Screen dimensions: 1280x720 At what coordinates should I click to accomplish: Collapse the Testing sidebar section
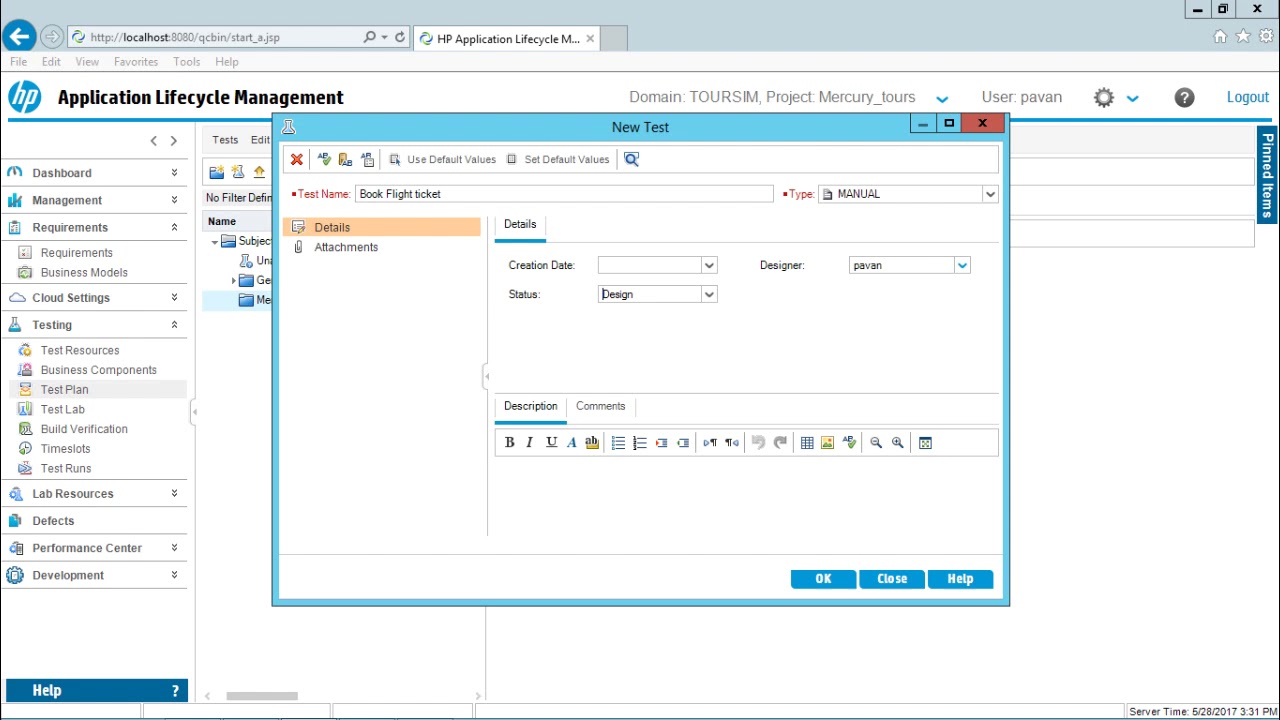pos(174,325)
